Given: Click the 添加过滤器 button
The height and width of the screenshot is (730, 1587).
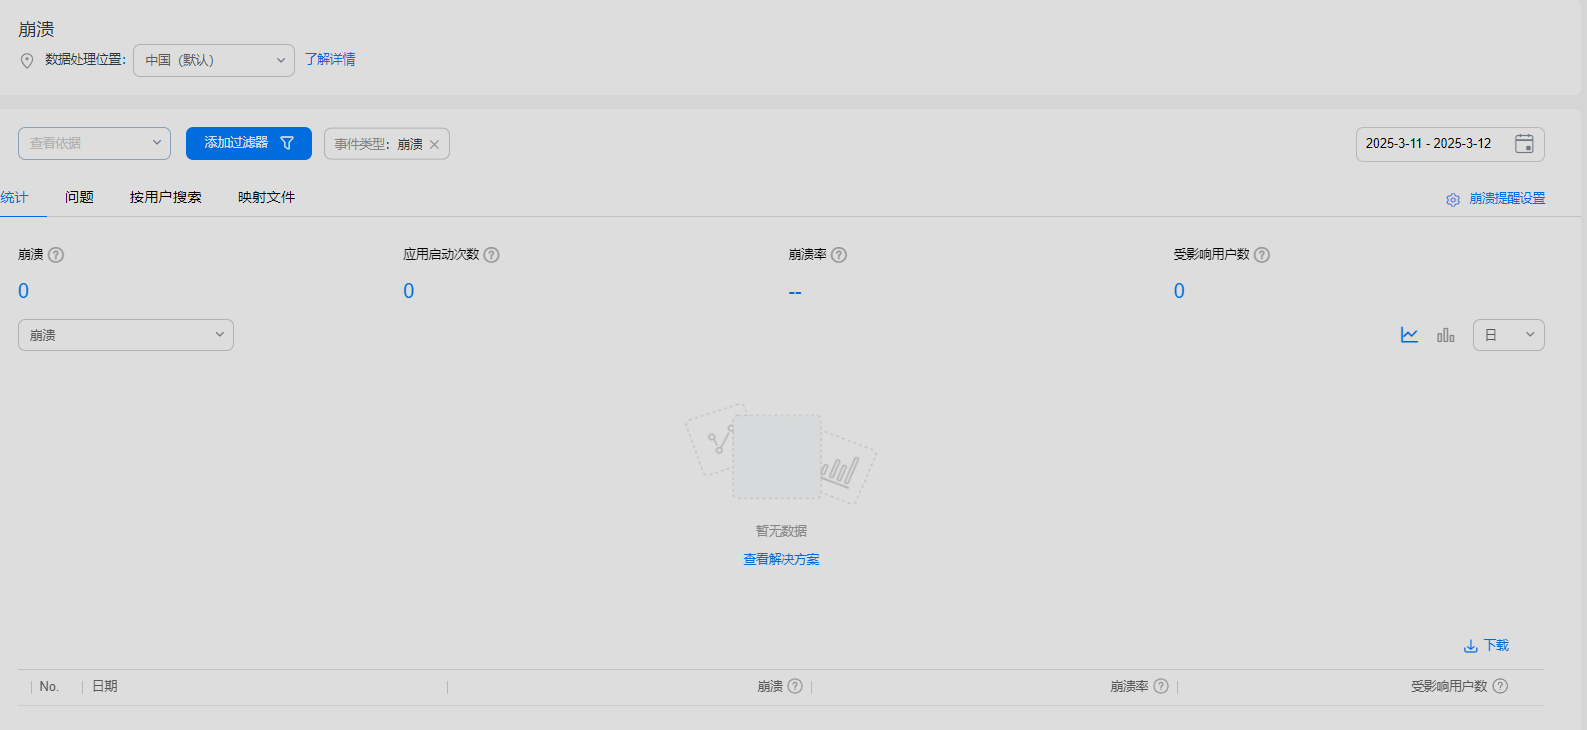Looking at the screenshot, I should click(248, 143).
